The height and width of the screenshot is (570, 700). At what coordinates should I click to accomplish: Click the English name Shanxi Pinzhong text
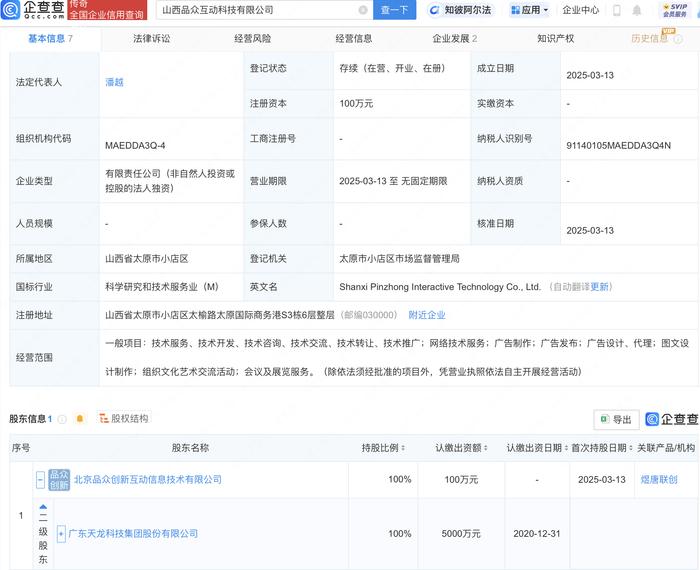pos(440,287)
